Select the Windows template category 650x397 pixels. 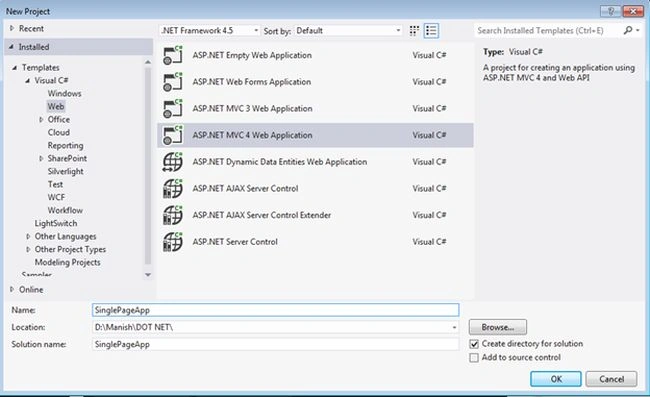point(64,94)
